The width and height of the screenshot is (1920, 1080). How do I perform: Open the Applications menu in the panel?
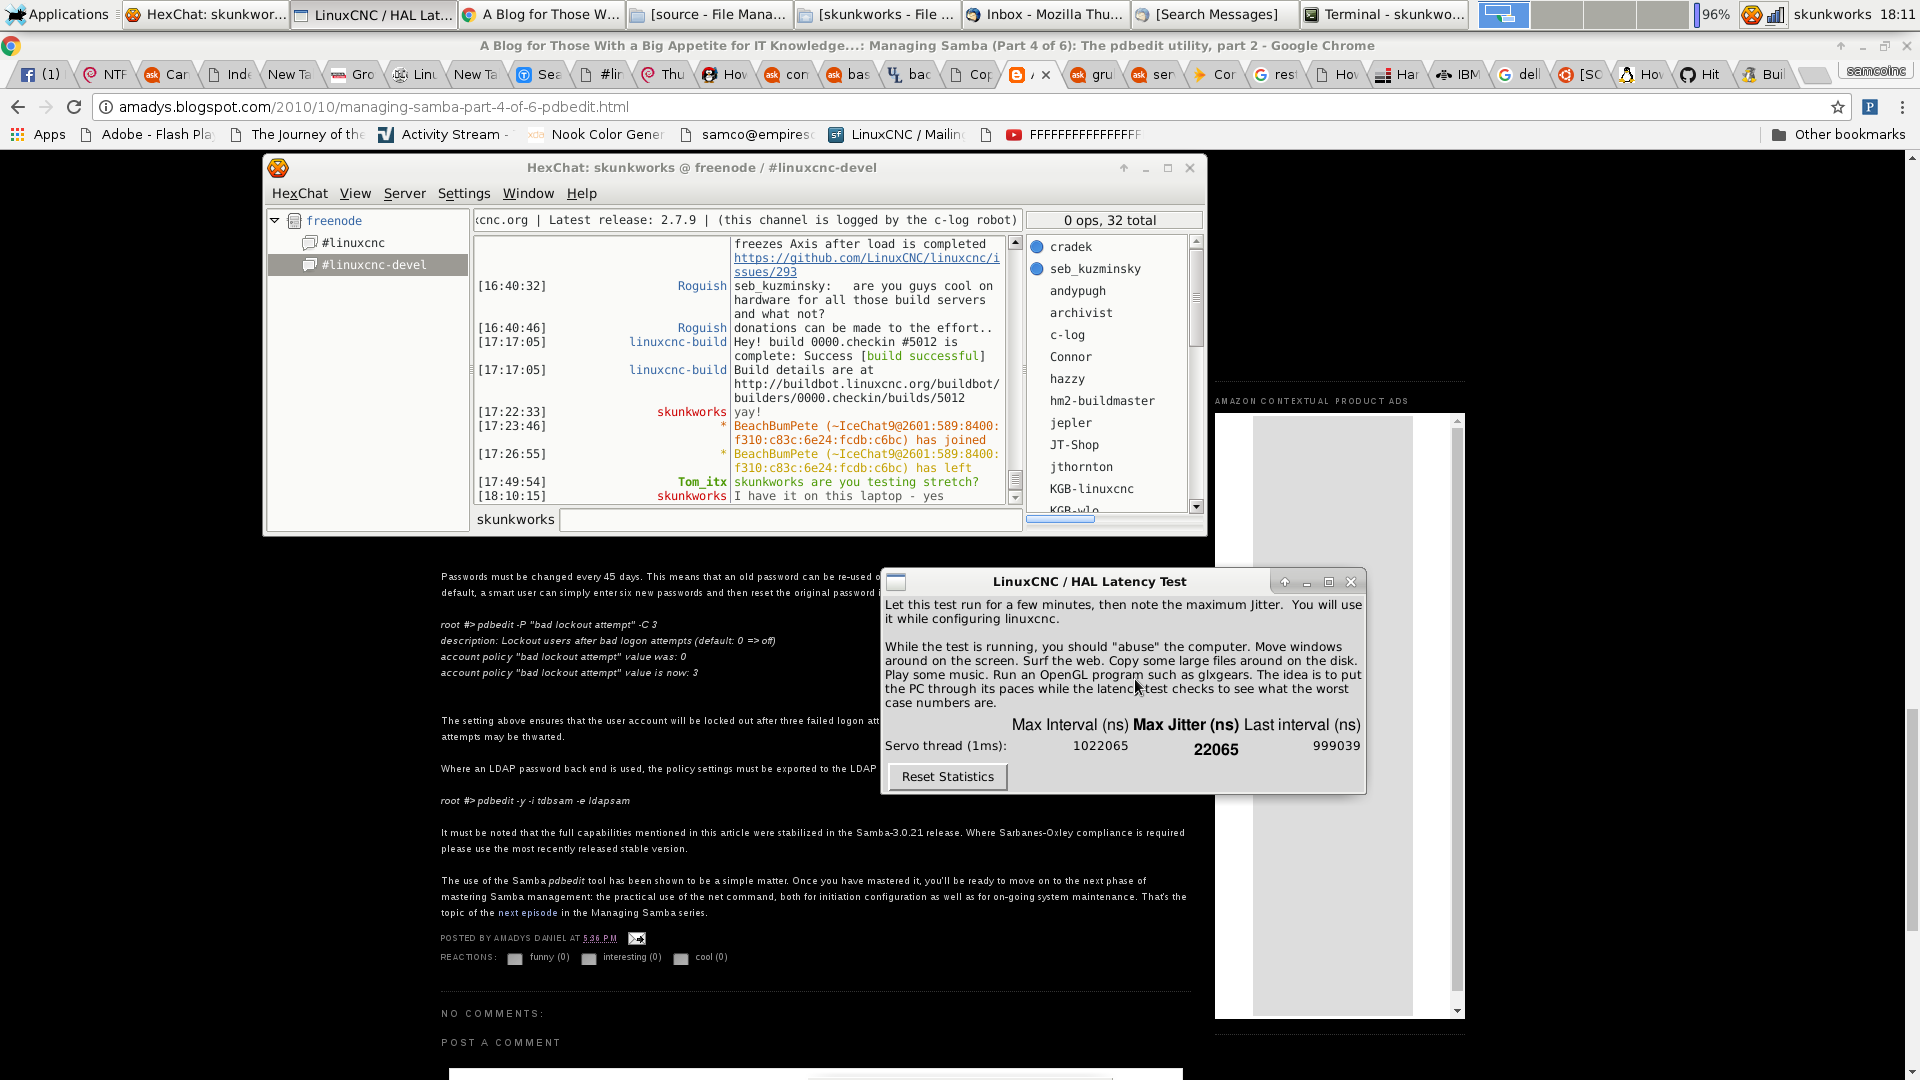tap(57, 14)
